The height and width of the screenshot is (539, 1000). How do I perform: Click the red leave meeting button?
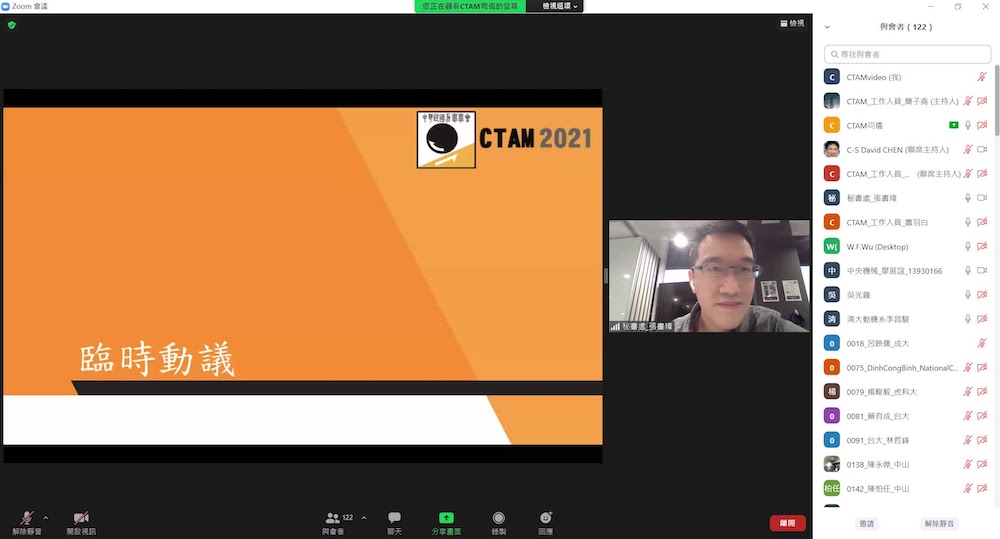click(788, 523)
